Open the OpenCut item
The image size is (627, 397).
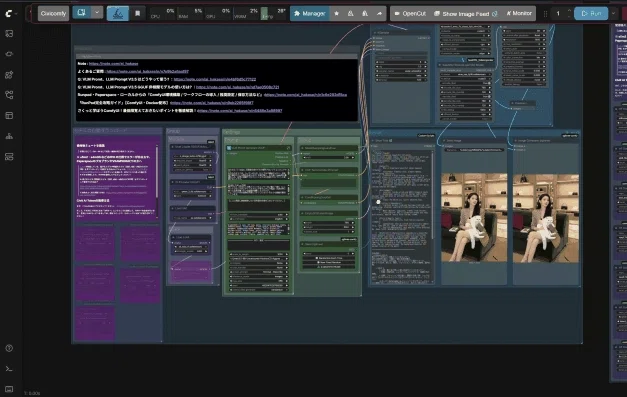click(x=410, y=14)
